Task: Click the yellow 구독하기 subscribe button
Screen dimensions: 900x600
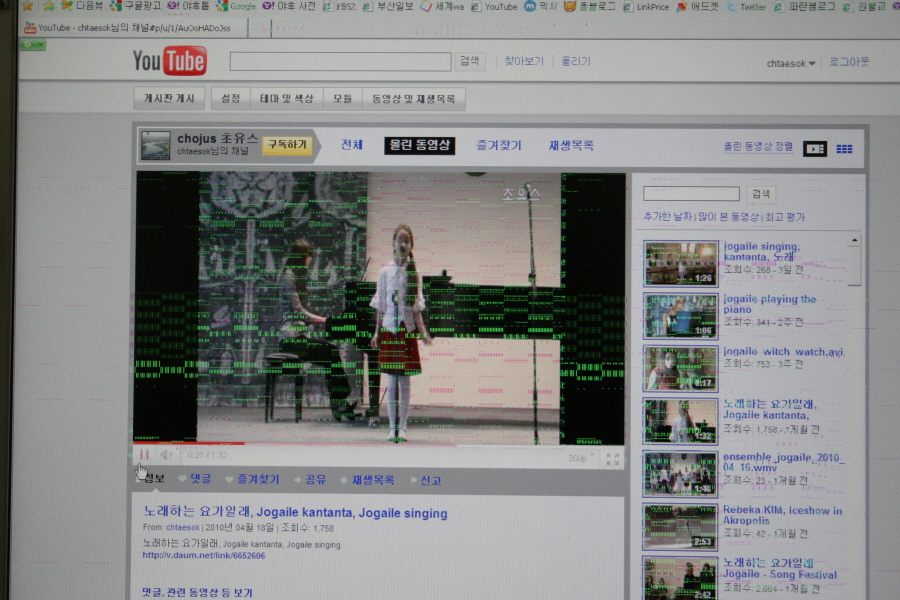Action: point(287,145)
